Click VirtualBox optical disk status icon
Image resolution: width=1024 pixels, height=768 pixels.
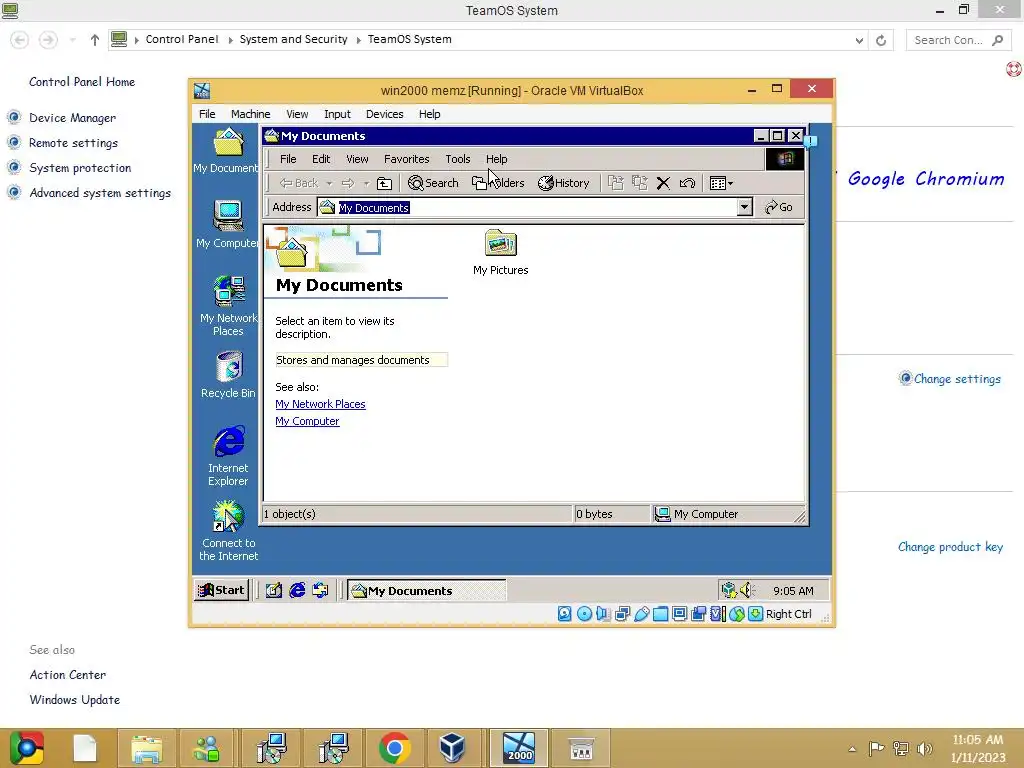[584, 614]
